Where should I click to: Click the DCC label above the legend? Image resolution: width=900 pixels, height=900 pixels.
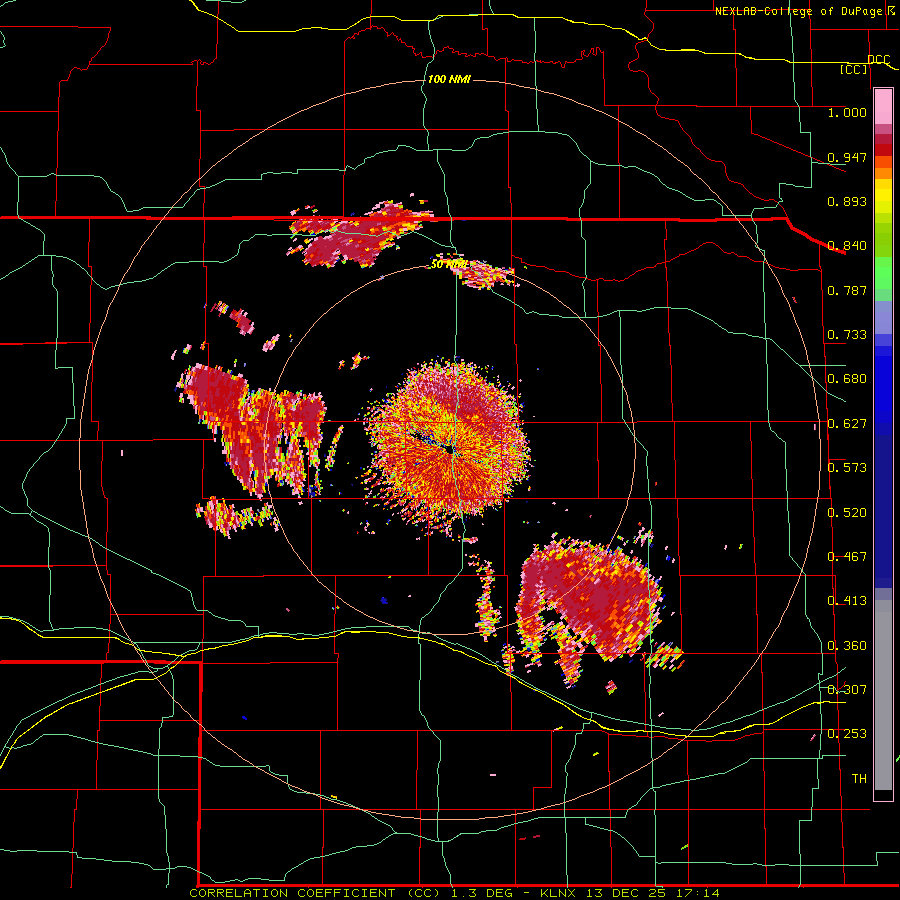[x=878, y=60]
